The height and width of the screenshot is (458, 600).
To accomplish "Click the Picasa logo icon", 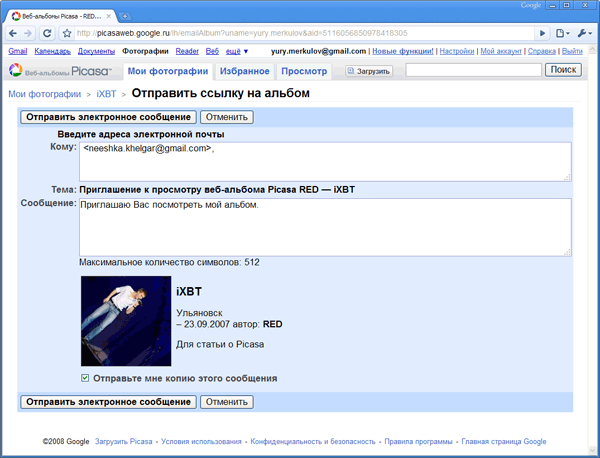I will coord(16,70).
